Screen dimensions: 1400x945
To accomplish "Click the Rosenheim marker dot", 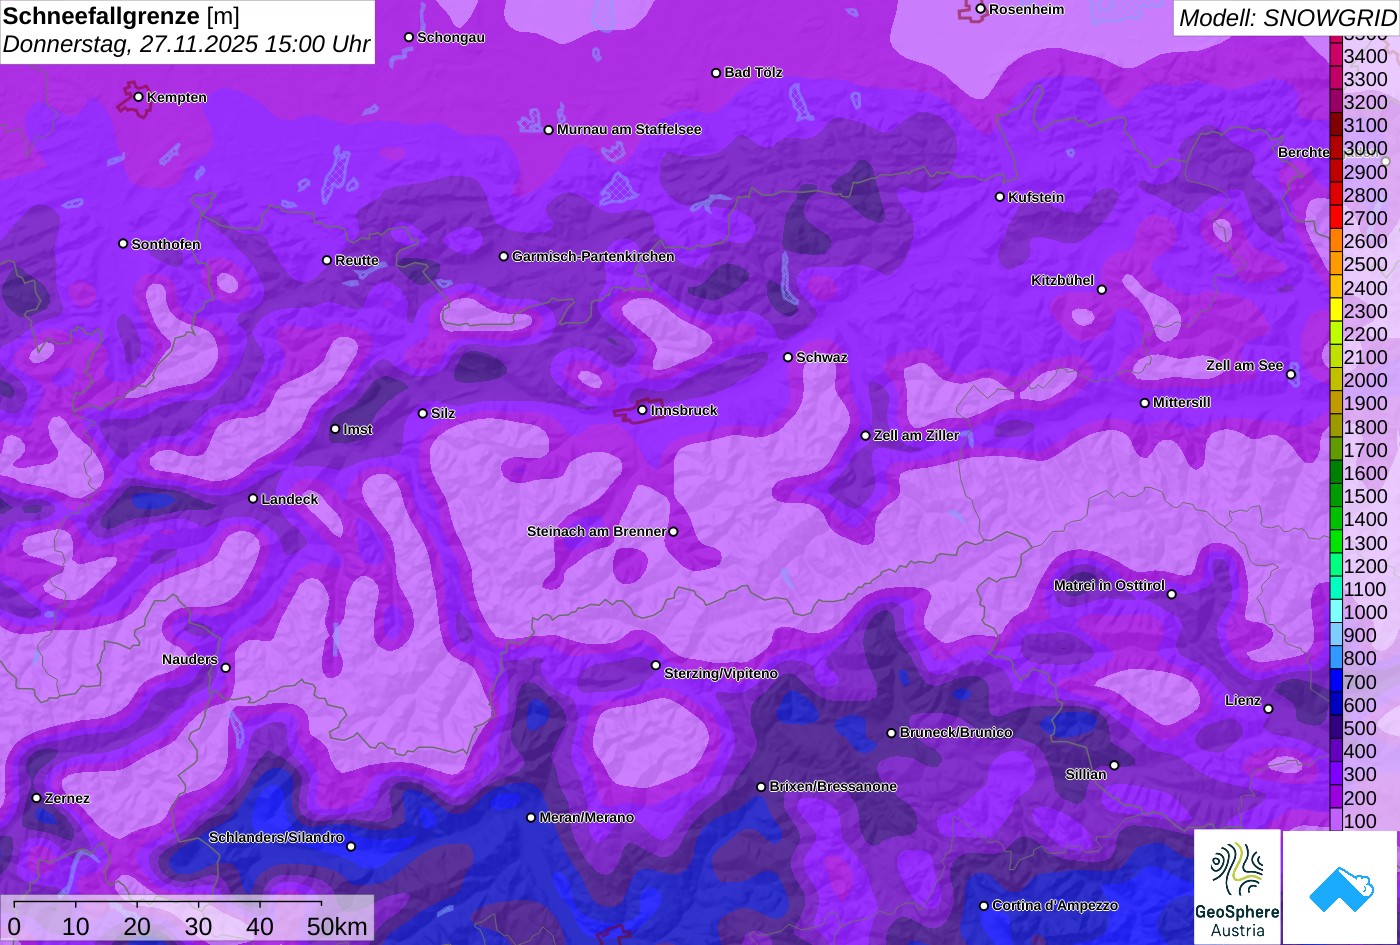I will 980,9.
